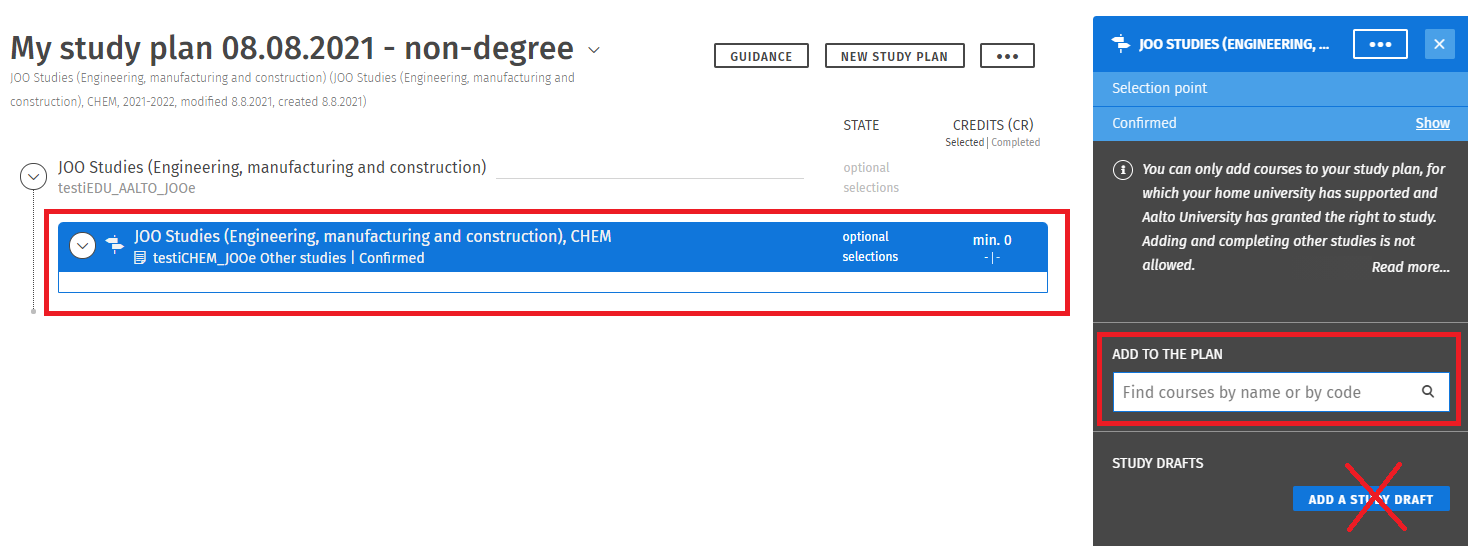Collapse the highlighted JOO Studies CHEM row
The width and height of the screenshot is (1468, 546).
(x=82, y=246)
